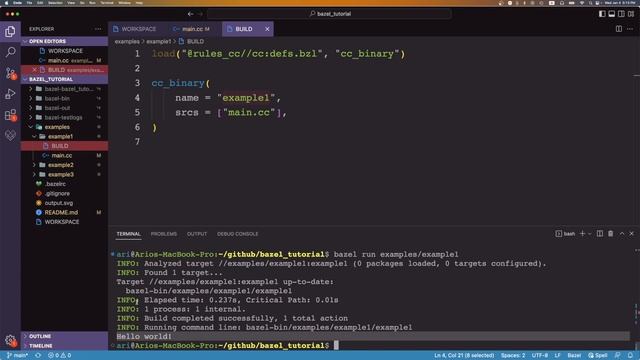Expand the bazel-bazel_tutorial folder
Screen dimensions: 640x360
tap(64, 89)
